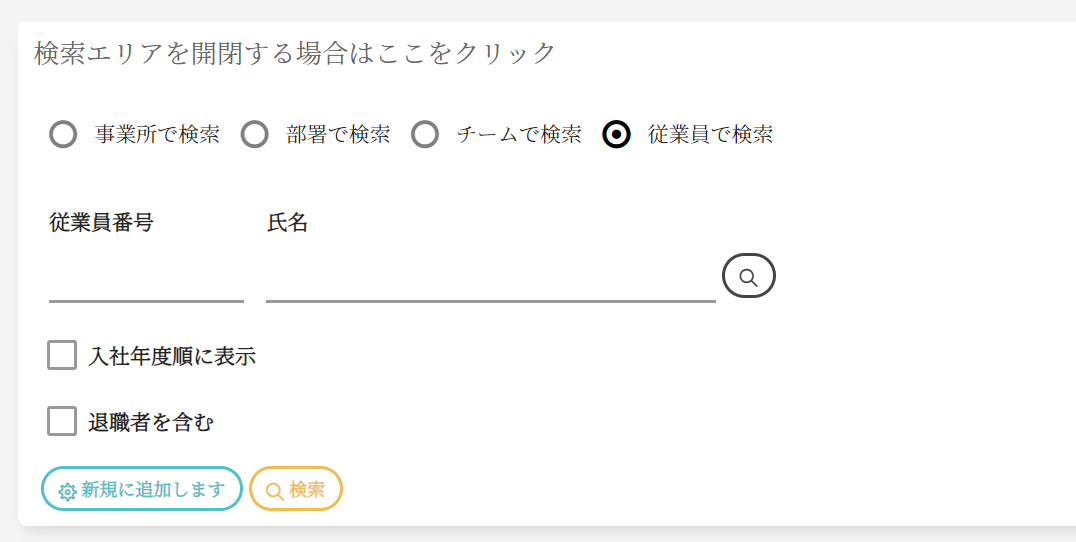Click the 入社年度順に表示 label text
Screen dimensions: 1076x542
172,356
